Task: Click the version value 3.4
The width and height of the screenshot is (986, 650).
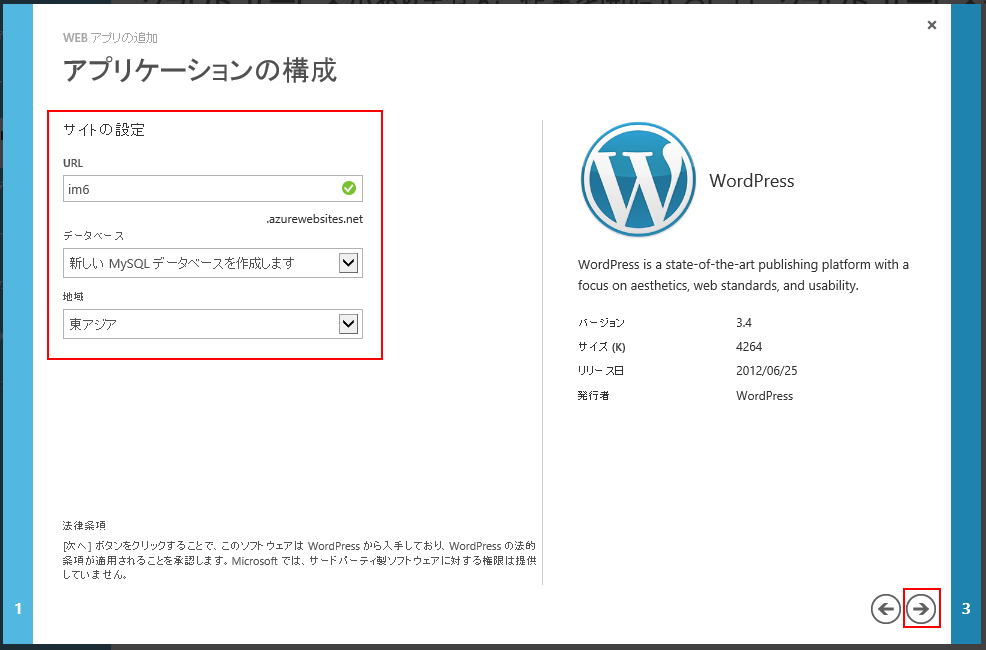Action: click(744, 322)
